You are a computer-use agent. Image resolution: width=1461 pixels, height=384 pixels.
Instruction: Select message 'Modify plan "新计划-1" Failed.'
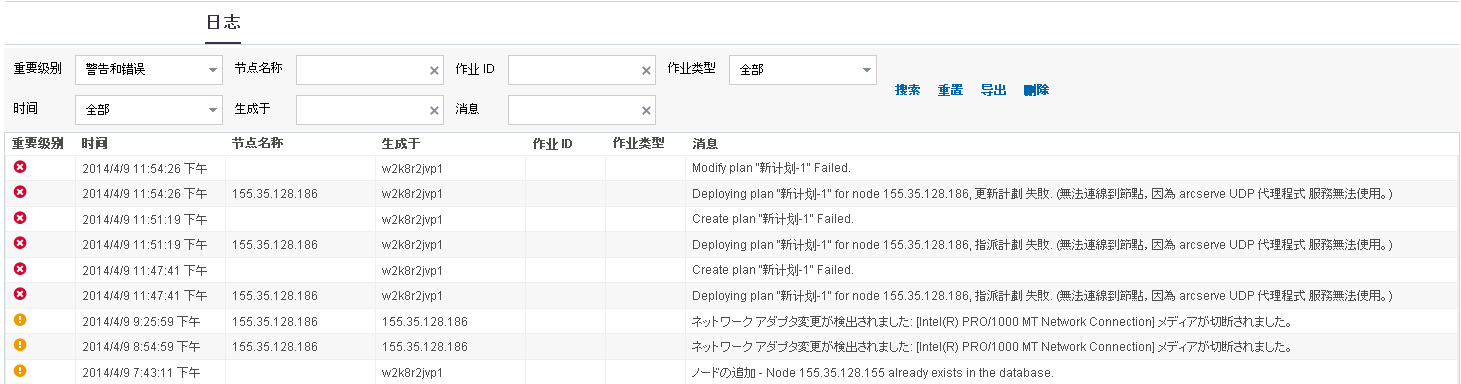(771, 168)
